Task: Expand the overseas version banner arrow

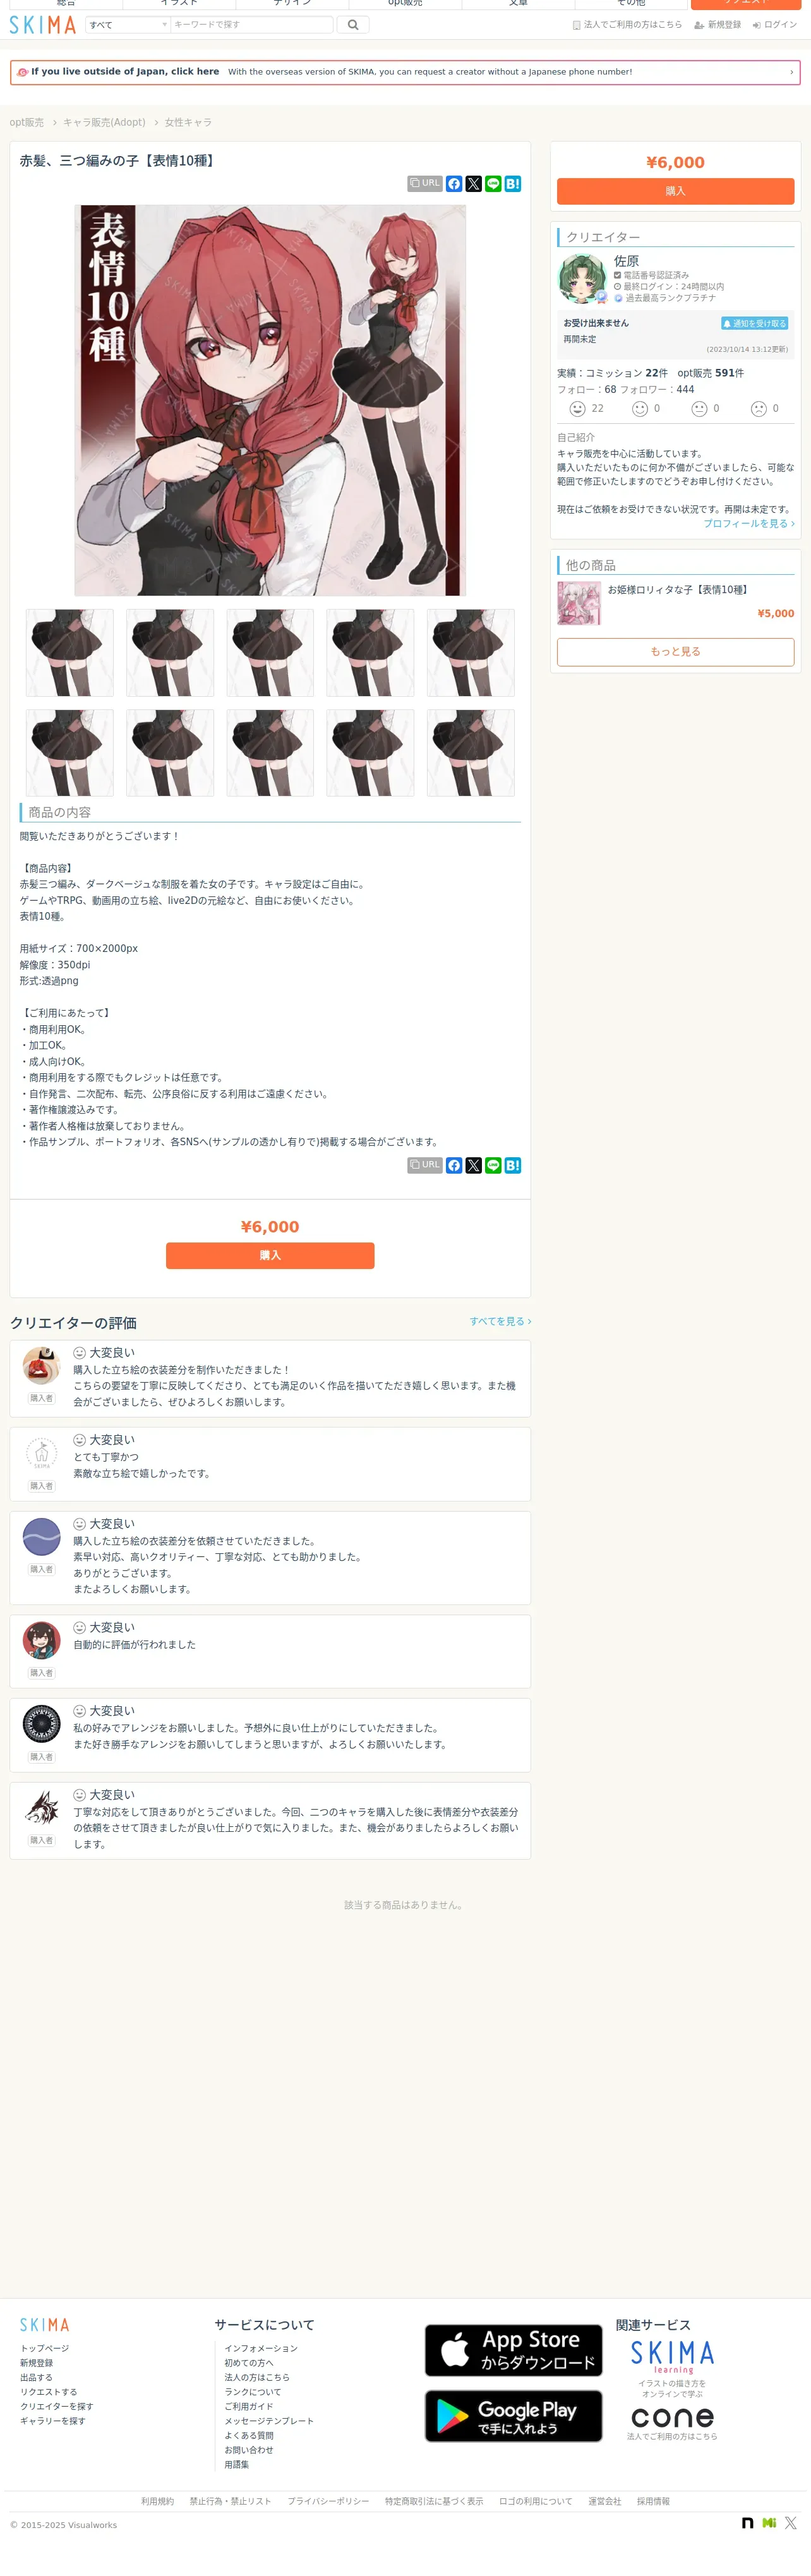Action: (791, 72)
